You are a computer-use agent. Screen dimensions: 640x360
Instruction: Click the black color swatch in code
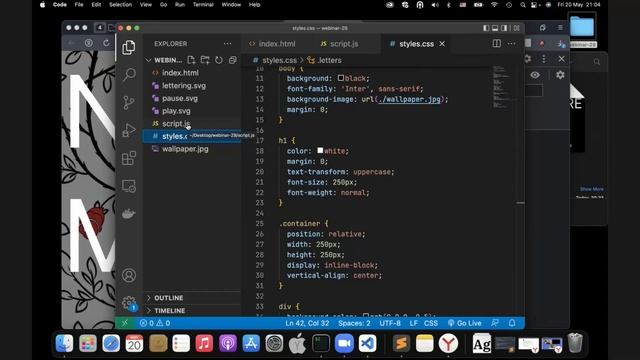341,78
